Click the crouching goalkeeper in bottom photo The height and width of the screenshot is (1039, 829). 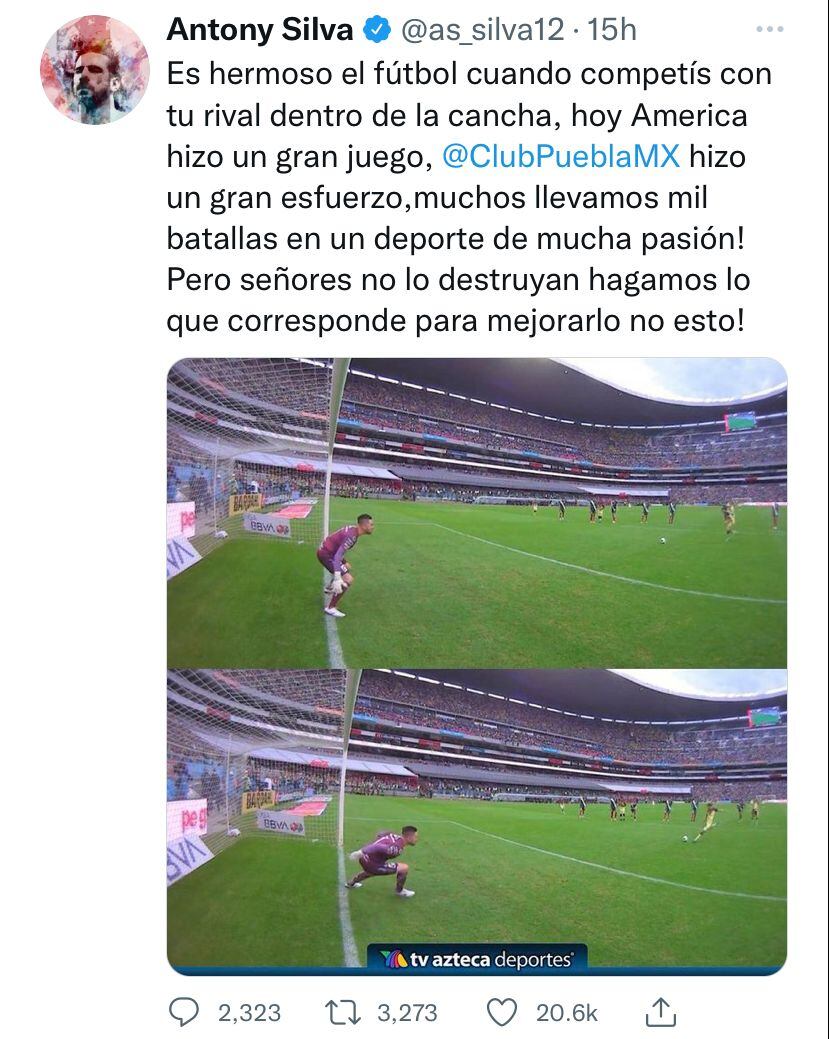click(x=383, y=861)
